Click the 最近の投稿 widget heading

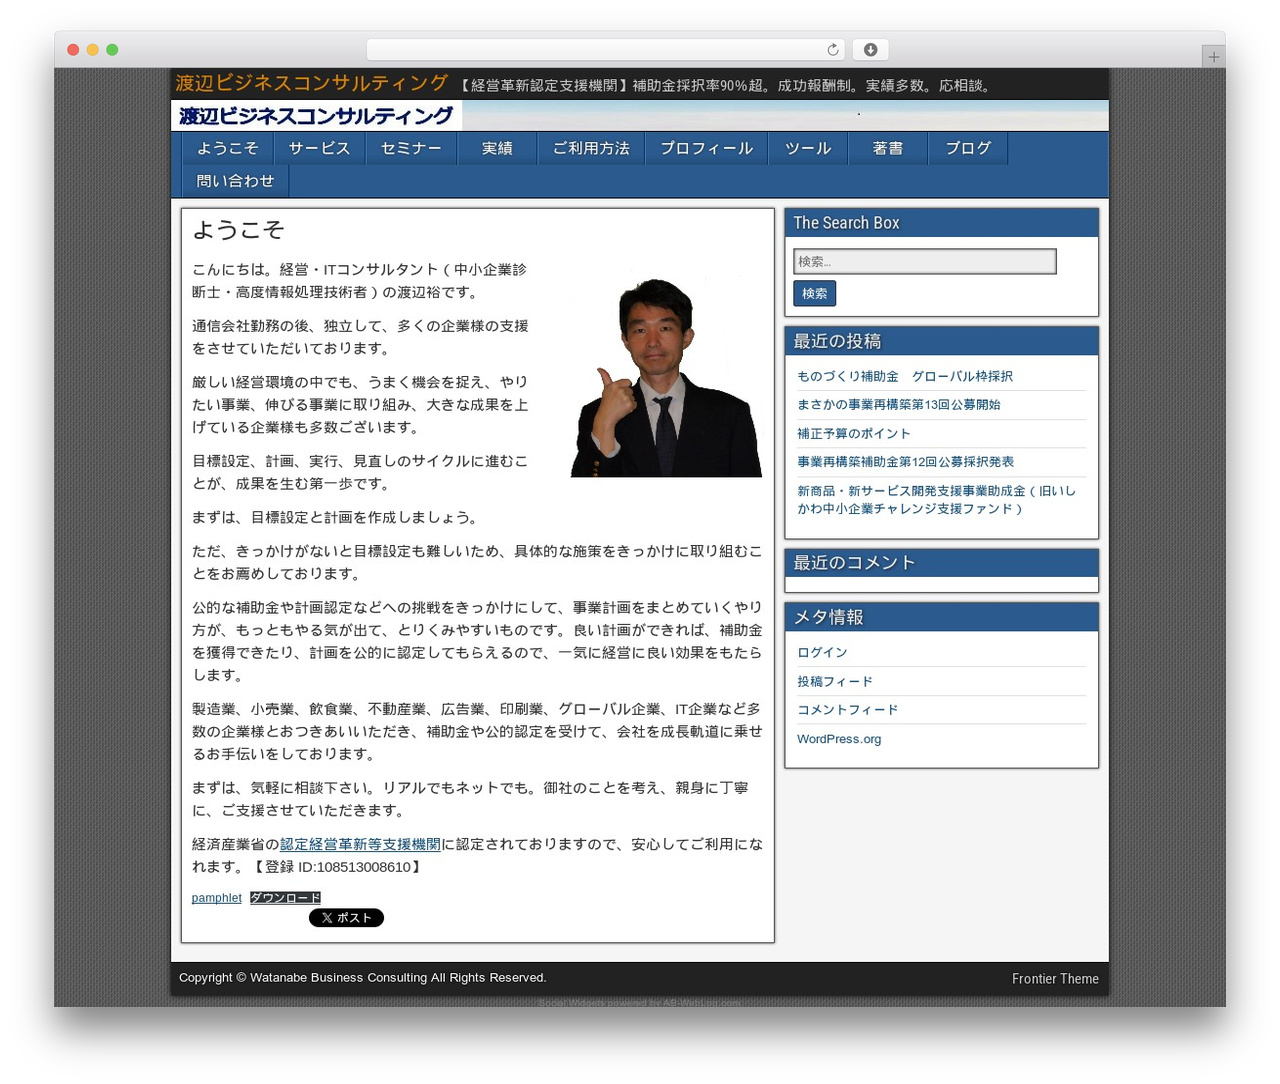[x=837, y=341]
